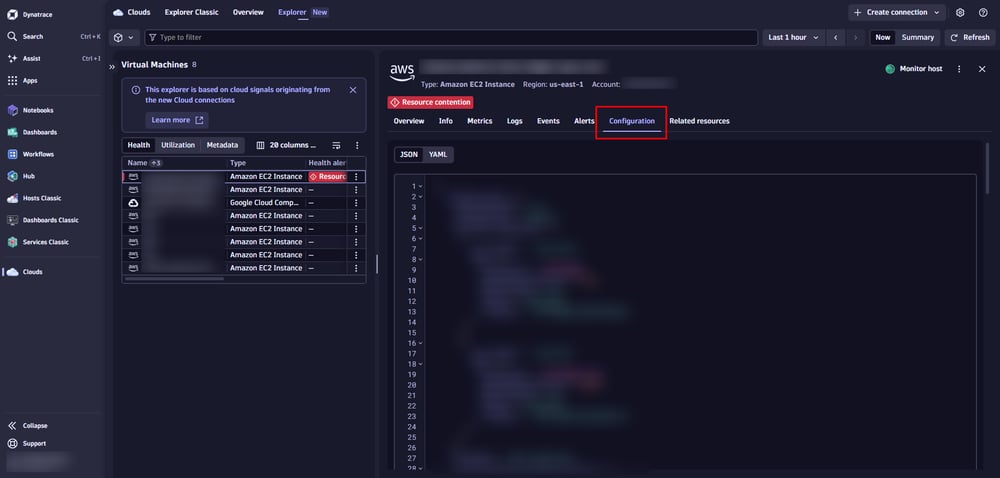
Task: Open the entity type cube dropdown
Action: click(x=124, y=38)
